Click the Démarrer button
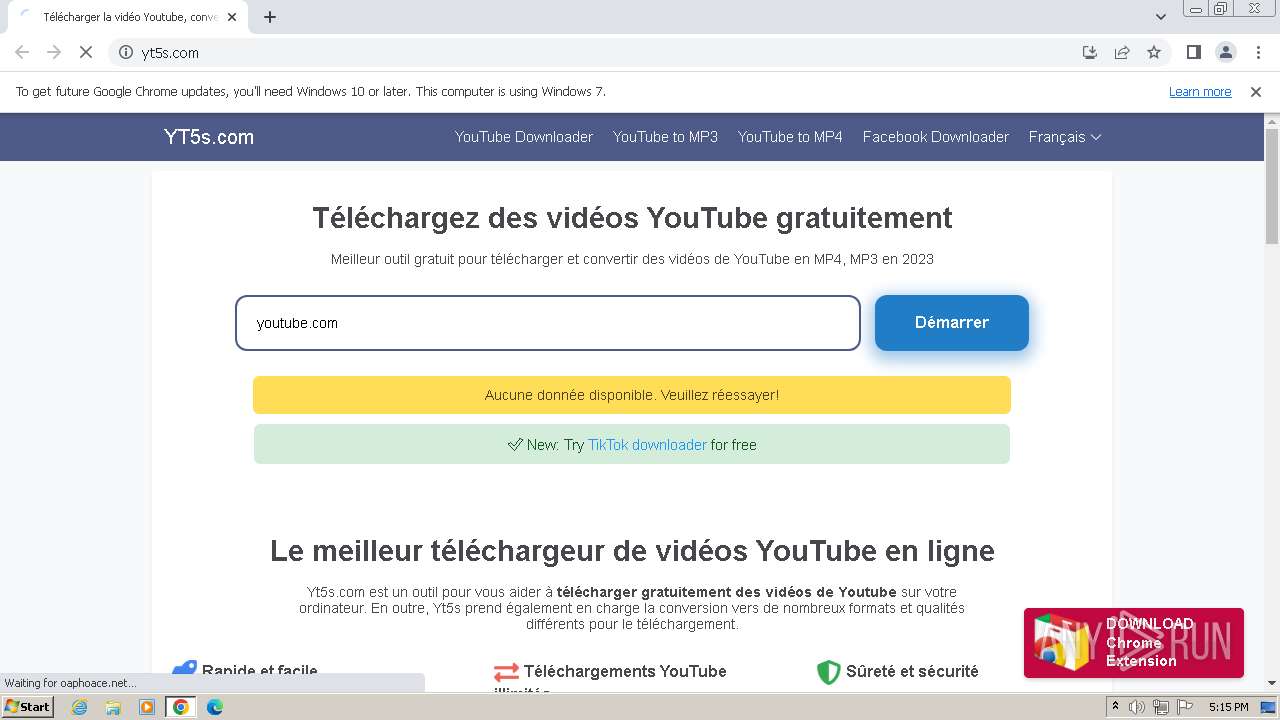 pyautogui.click(x=952, y=323)
